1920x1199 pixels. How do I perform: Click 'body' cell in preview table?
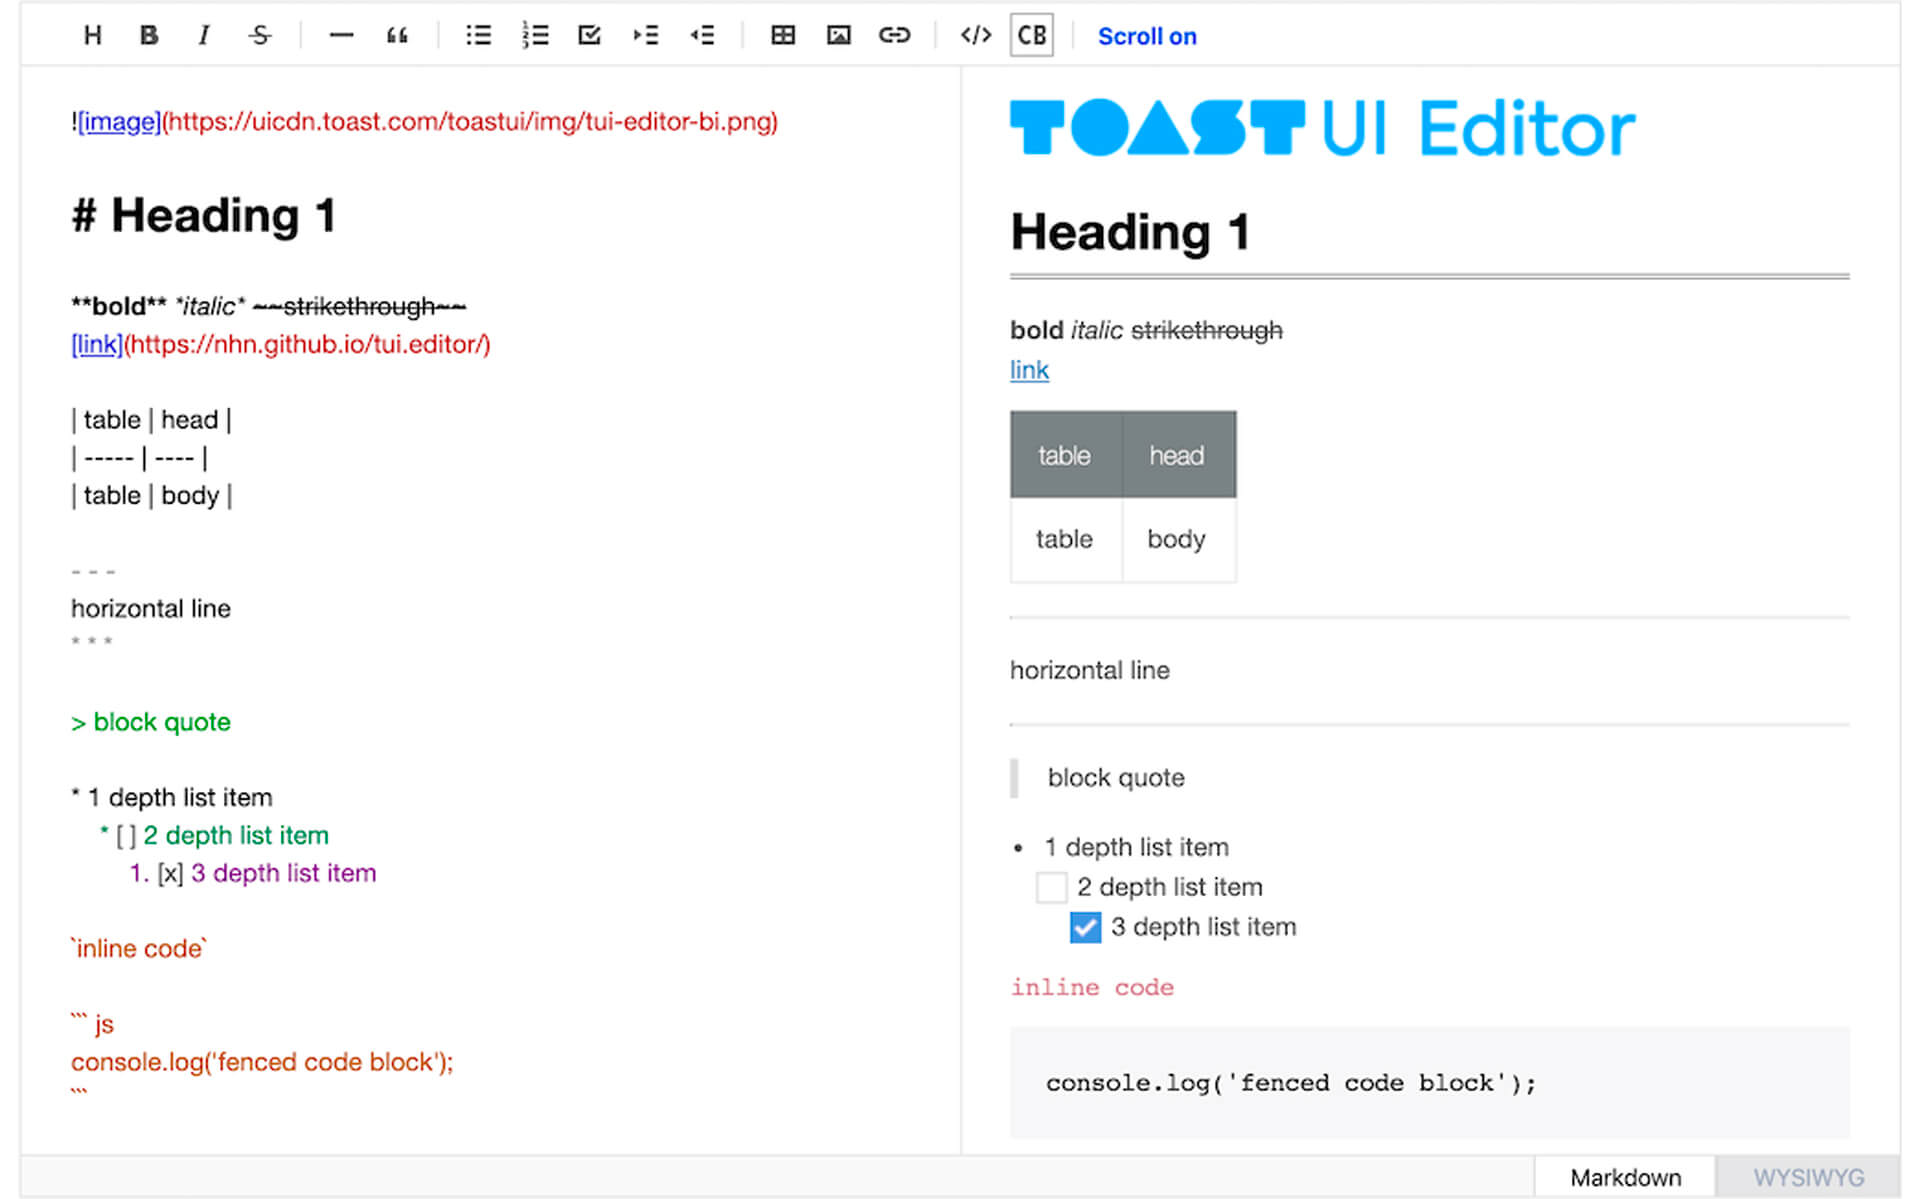click(x=1179, y=539)
